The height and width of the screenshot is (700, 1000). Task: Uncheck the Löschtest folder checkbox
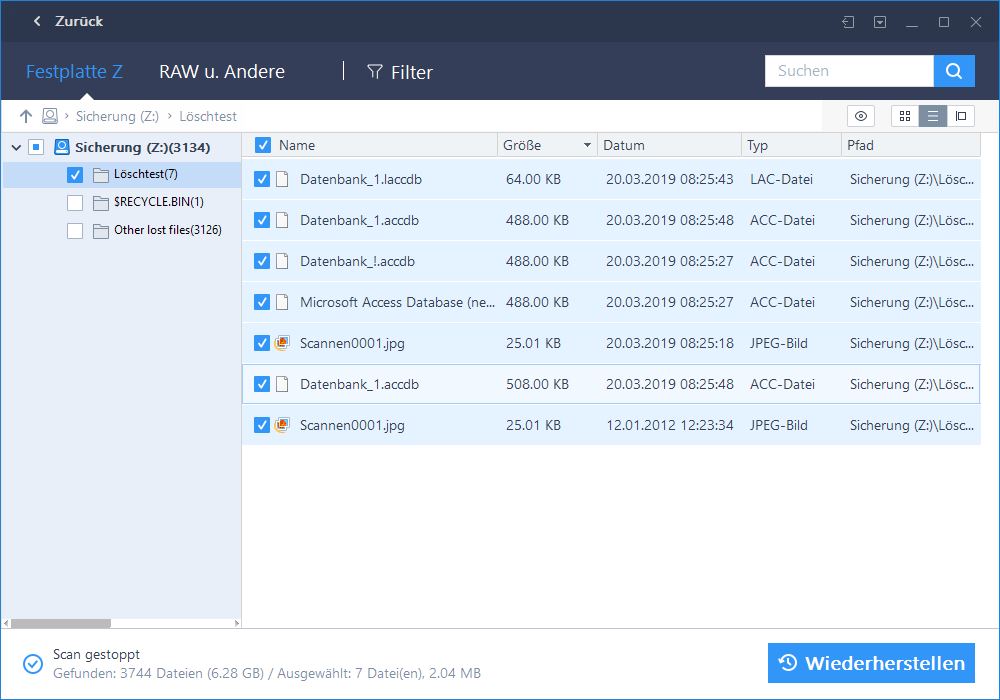pos(75,175)
